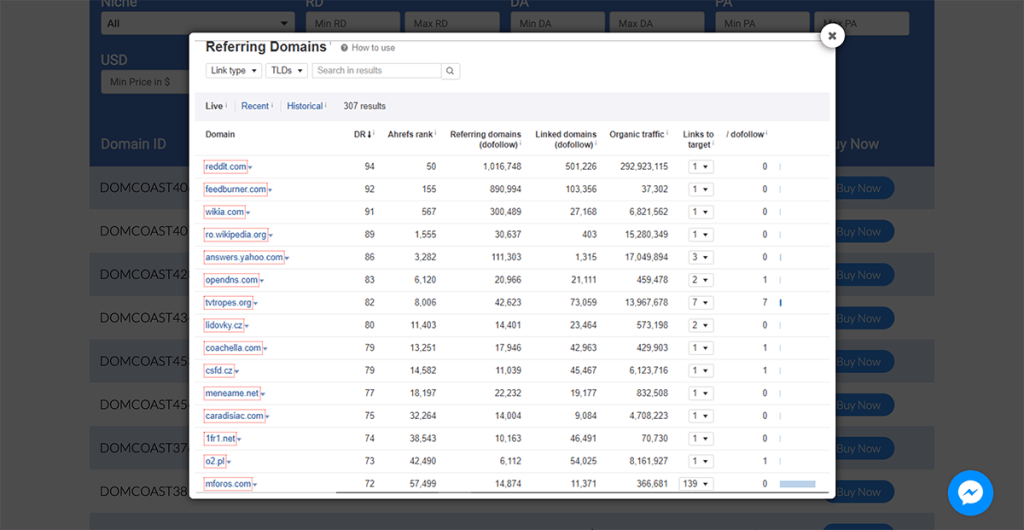The image size is (1024, 530).
Task: Click the dofollow bar for the mforos.com row
Action: [x=797, y=484]
